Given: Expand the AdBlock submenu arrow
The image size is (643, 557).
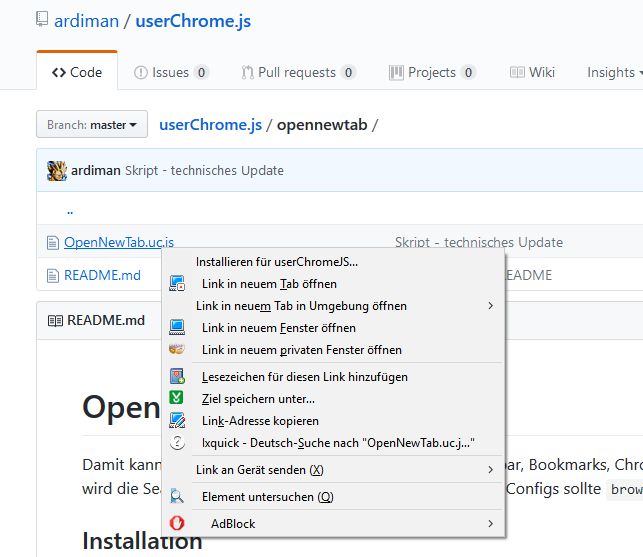Looking at the screenshot, I should (x=490, y=523).
